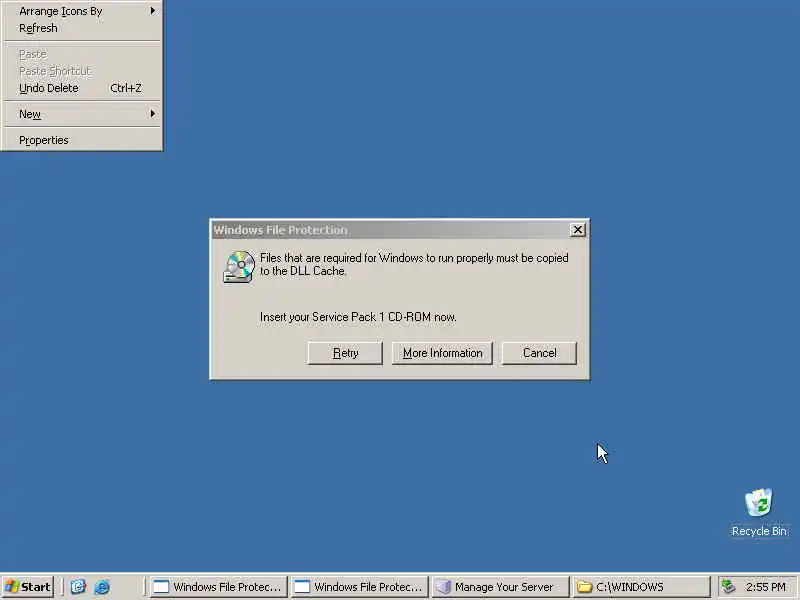Open the New submenu
The height and width of the screenshot is (600, 800).
coord(82,114)
